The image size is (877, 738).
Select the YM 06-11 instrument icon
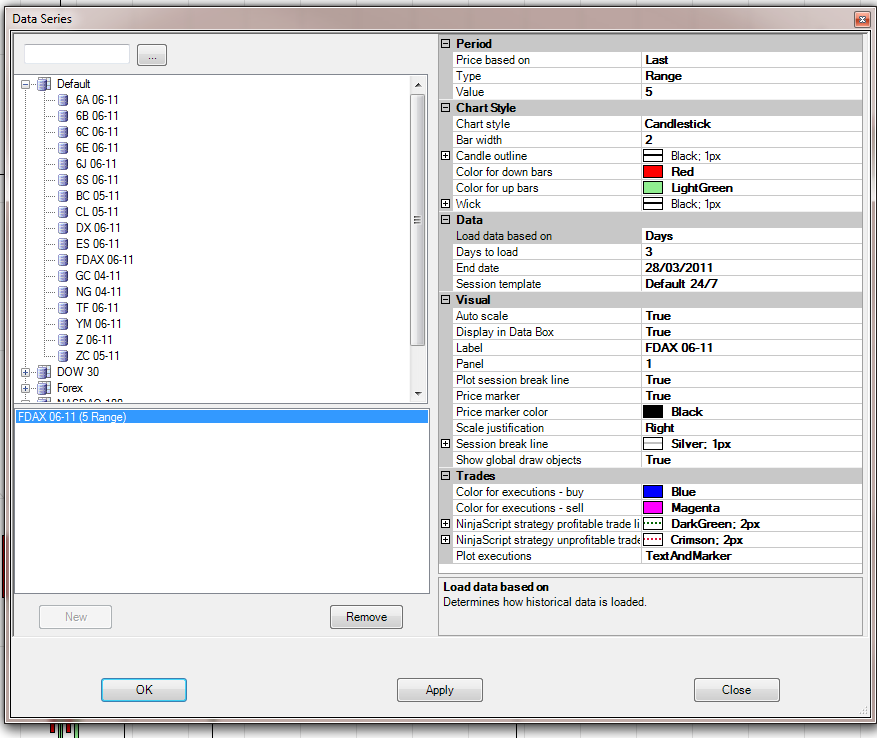[x=64, y=324]
